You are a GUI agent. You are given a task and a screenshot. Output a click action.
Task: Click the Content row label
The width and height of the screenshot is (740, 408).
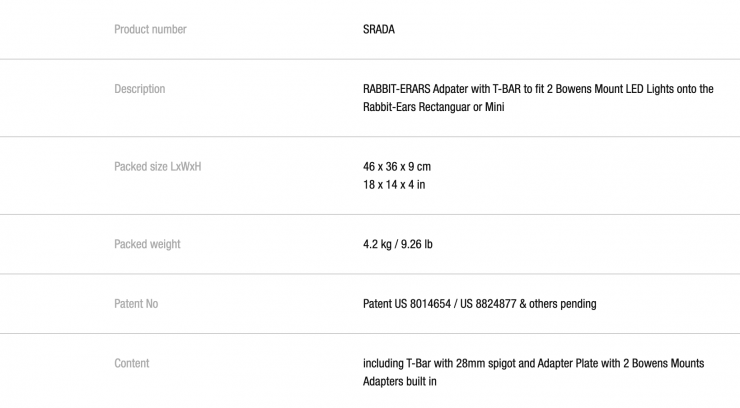click(132, 363)
